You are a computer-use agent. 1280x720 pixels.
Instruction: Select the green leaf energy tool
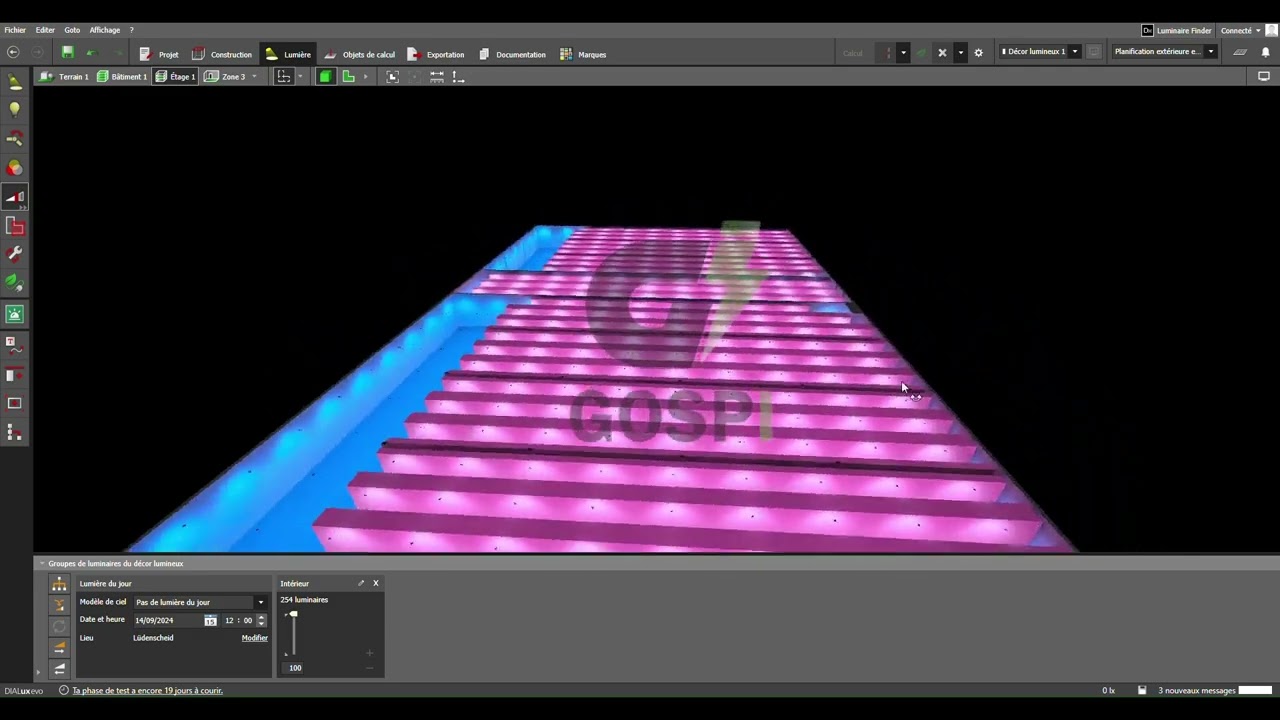15,283
